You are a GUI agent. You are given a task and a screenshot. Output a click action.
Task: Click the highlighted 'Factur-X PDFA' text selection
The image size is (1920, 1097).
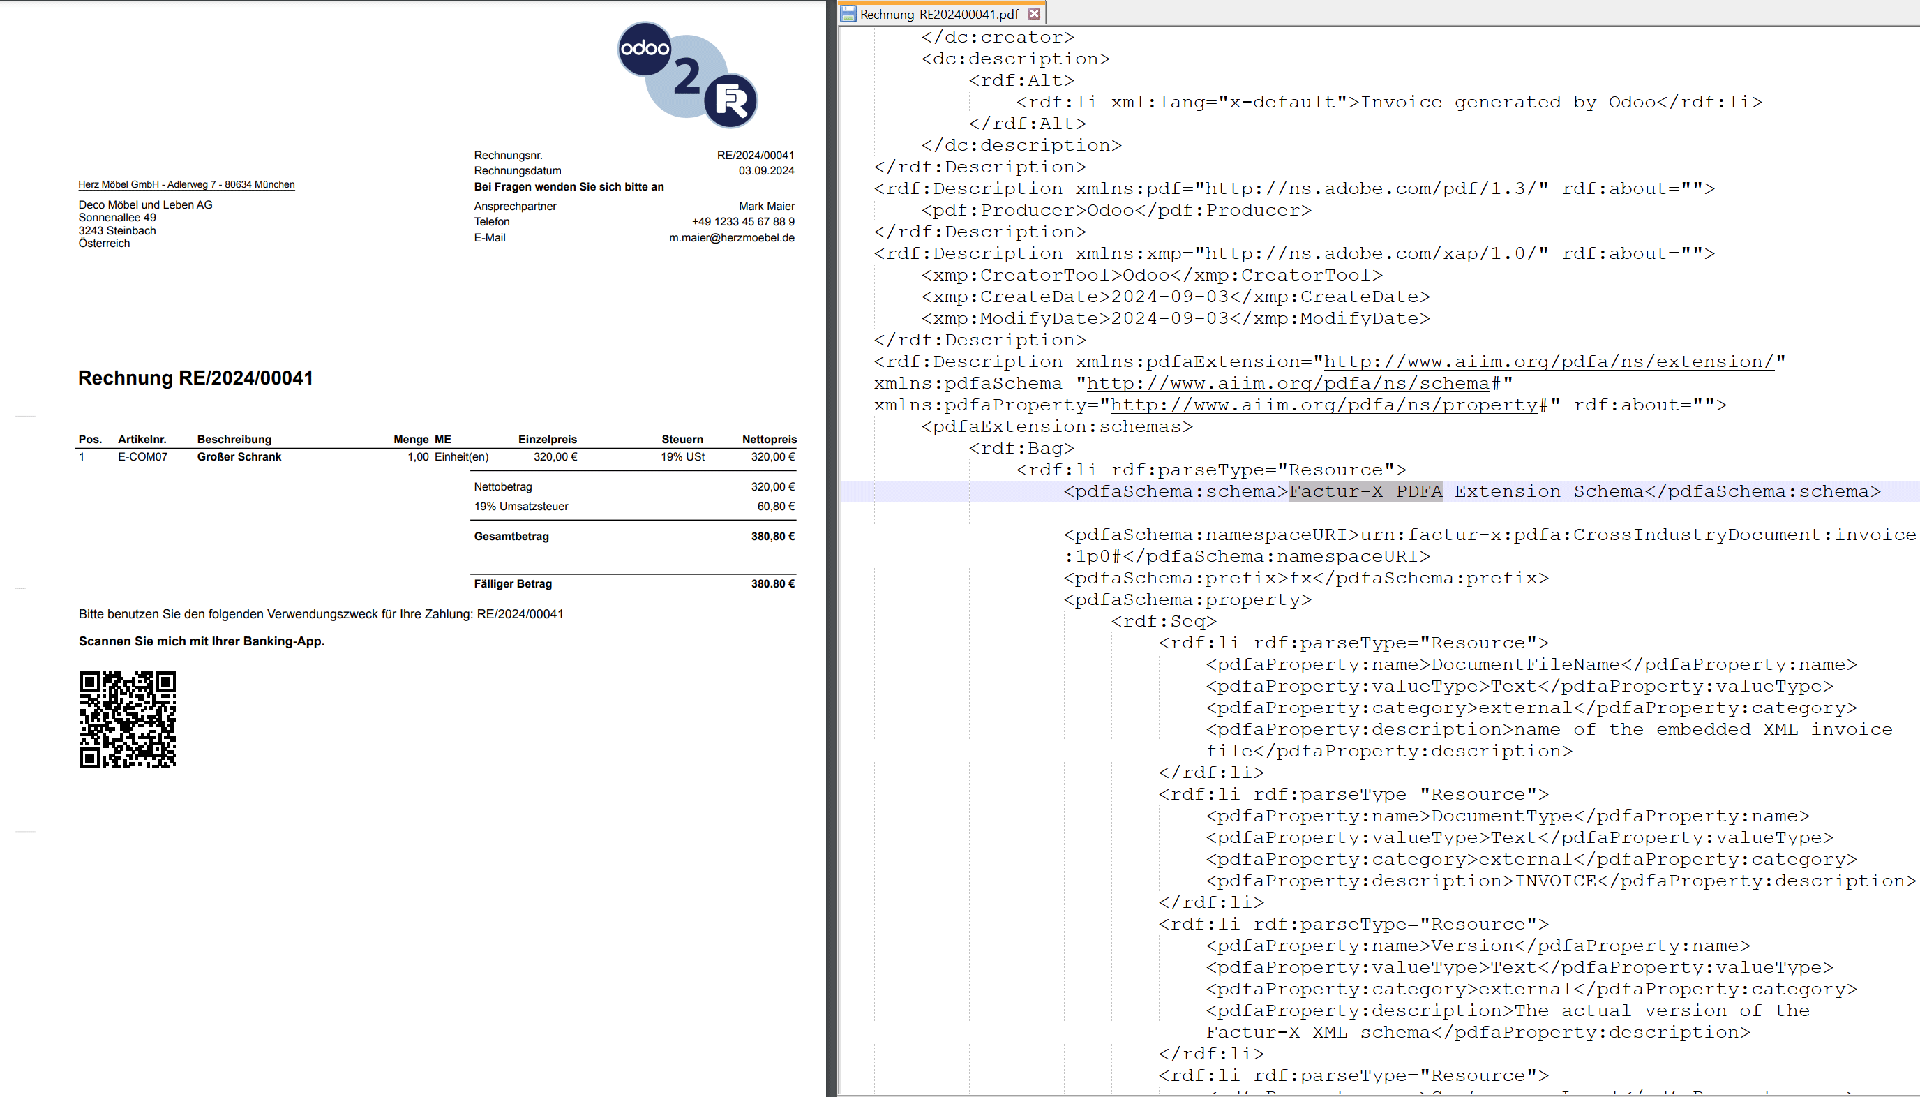coord(1365,492)
